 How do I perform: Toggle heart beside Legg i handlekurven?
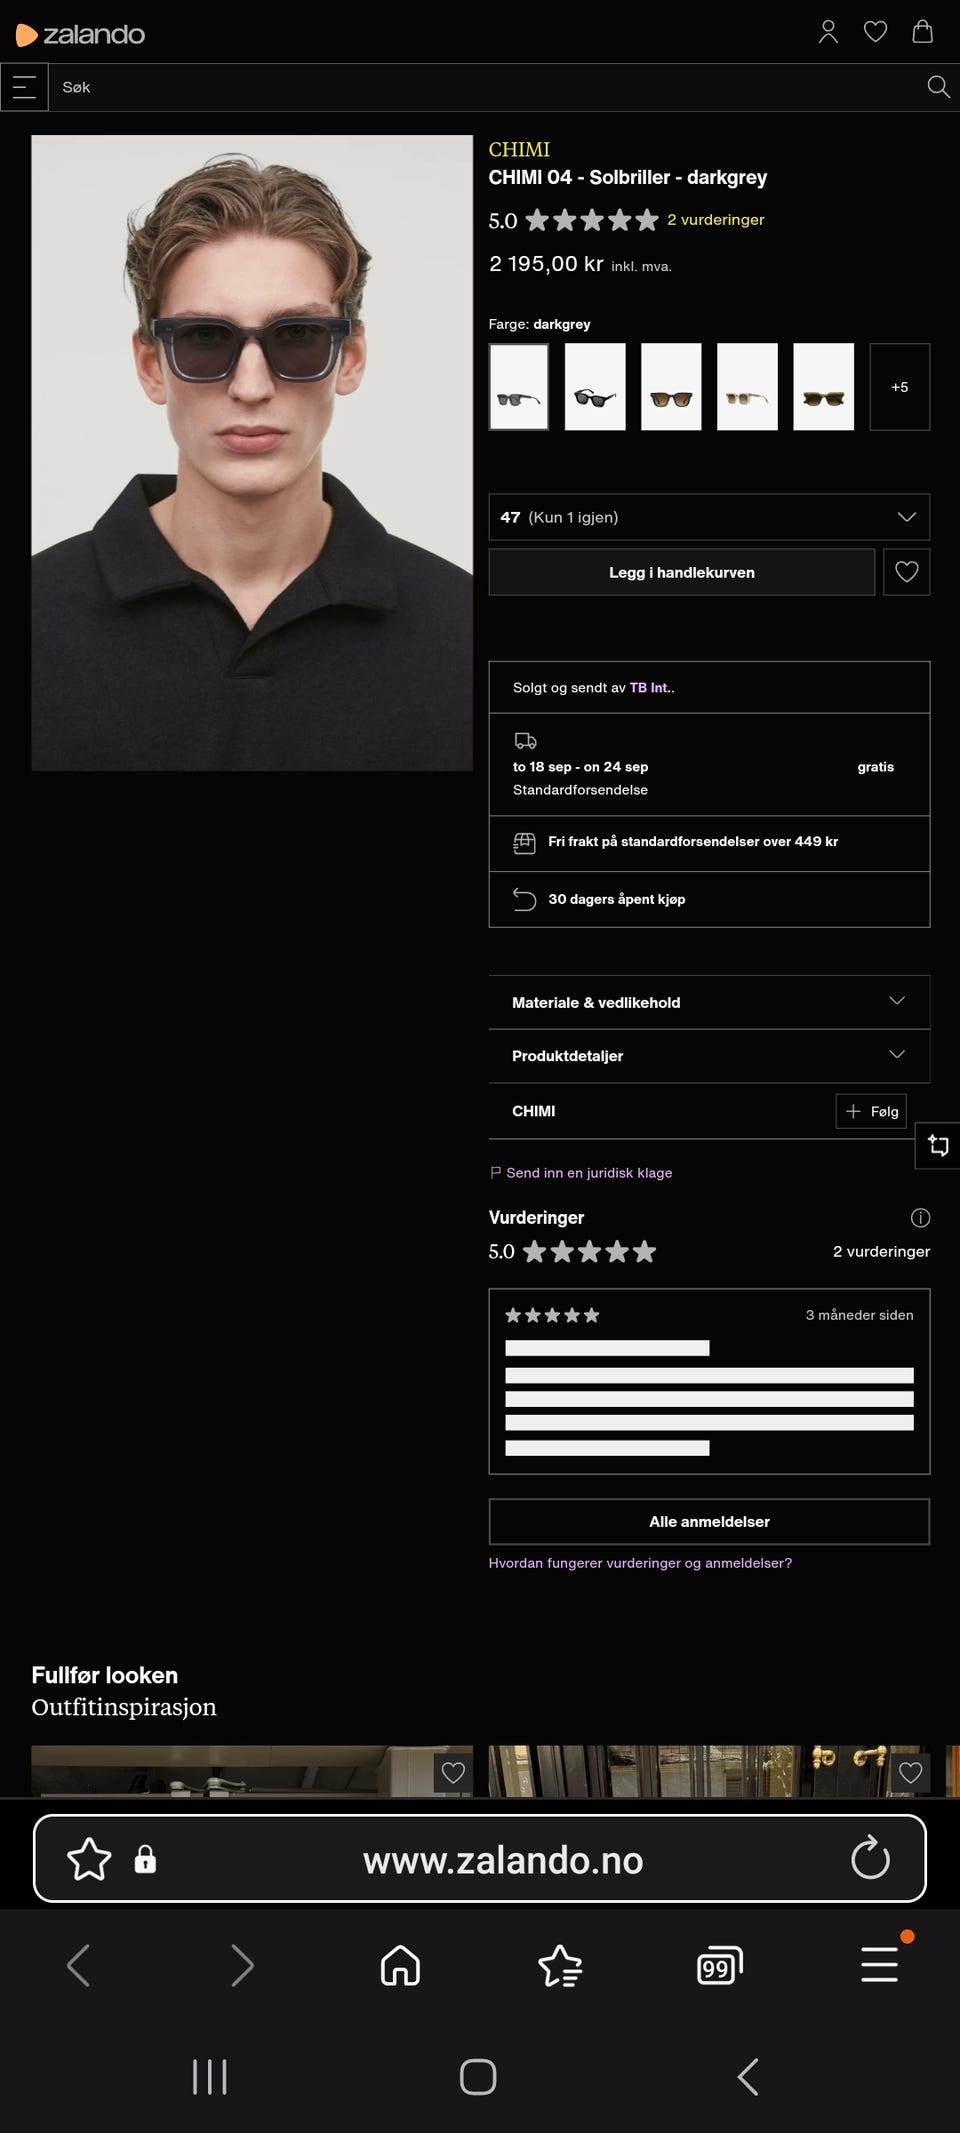click(x=906, y=572)
